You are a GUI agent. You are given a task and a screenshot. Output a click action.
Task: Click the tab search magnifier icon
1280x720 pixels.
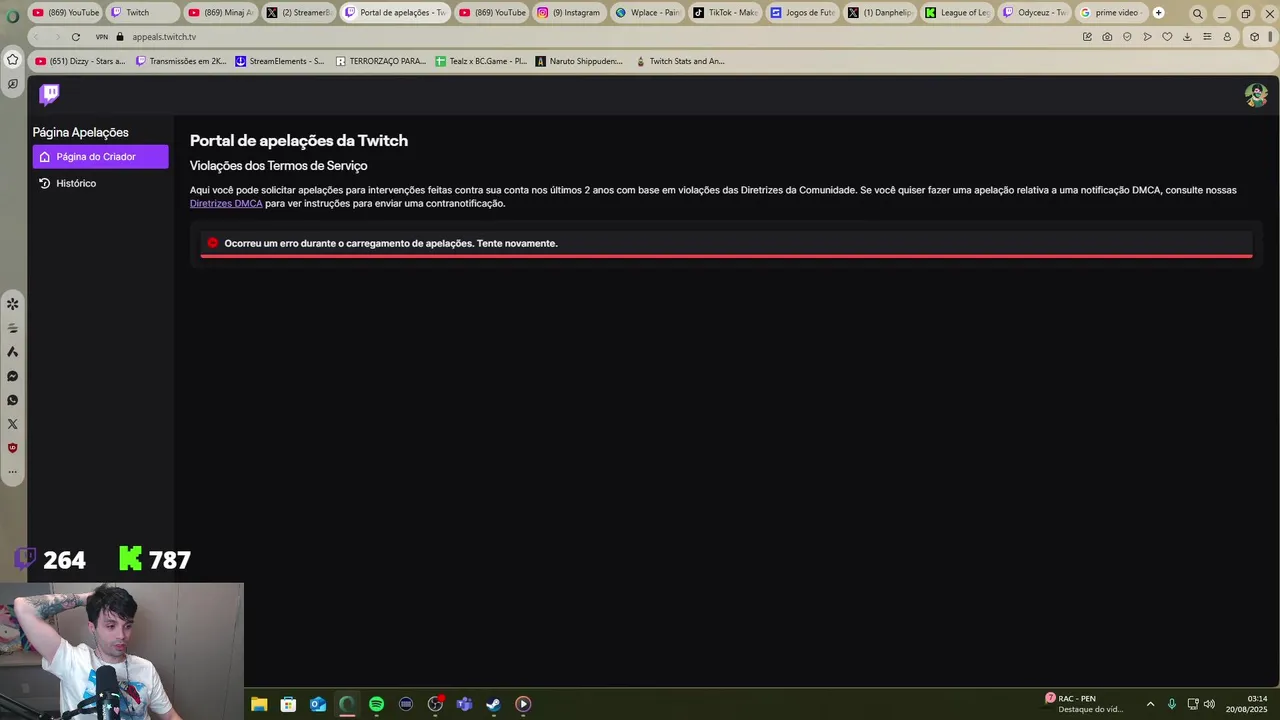[1197, 13]
